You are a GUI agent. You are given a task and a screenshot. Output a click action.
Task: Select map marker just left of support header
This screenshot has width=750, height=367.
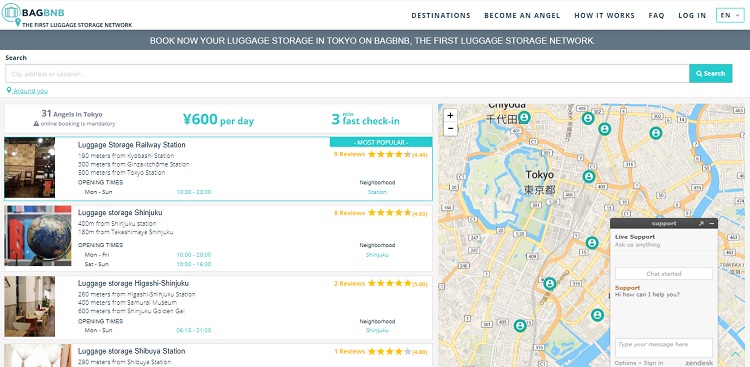[x=592, y=243]
